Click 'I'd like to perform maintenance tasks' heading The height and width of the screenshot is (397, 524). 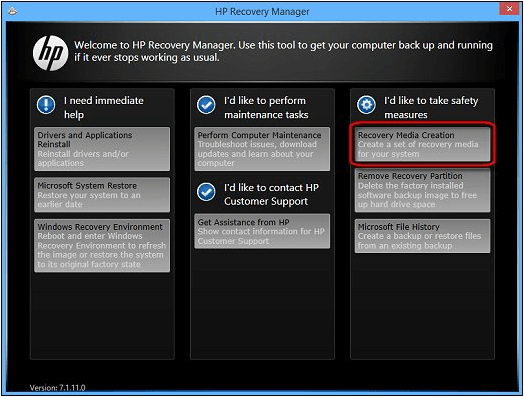pyautogui.click(x=266, y=108)
